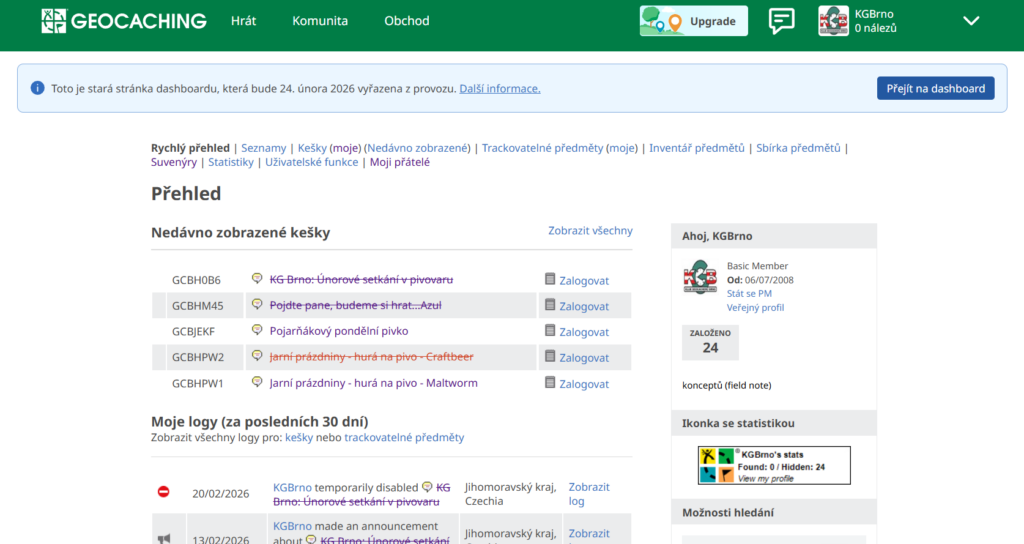Open the Trackovatelné předměty navigation link
The height and width of the screenshot is (544, 1024).
(543, 148)
